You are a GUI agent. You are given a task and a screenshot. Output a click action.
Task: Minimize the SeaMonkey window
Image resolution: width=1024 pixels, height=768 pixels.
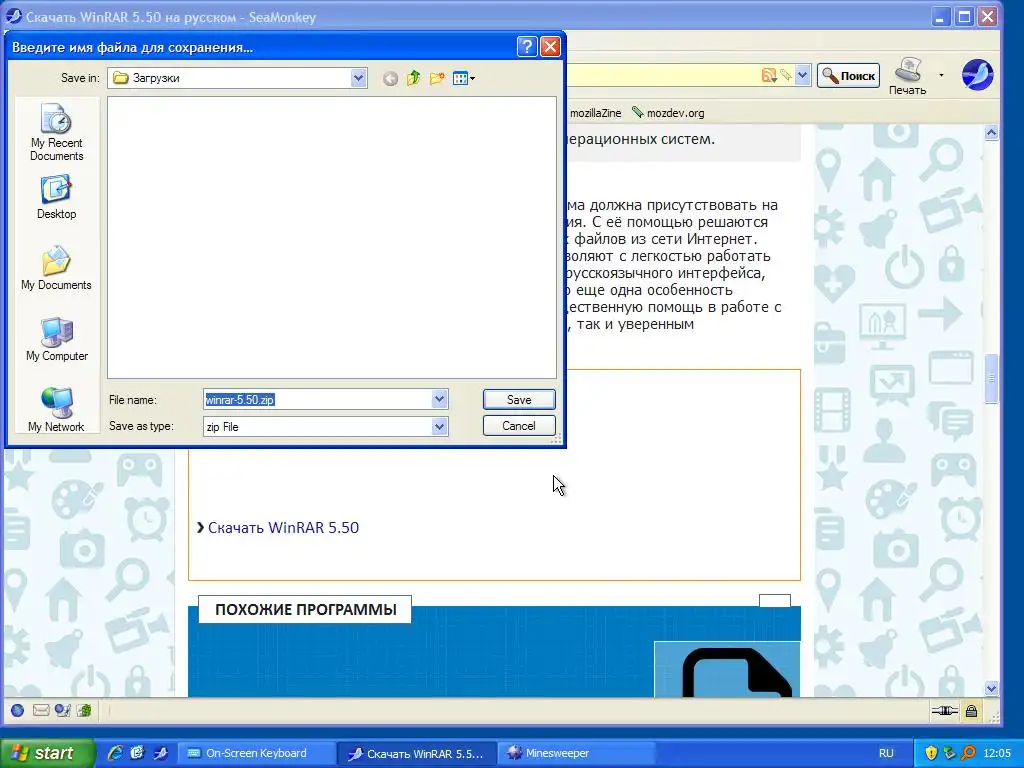940,17
